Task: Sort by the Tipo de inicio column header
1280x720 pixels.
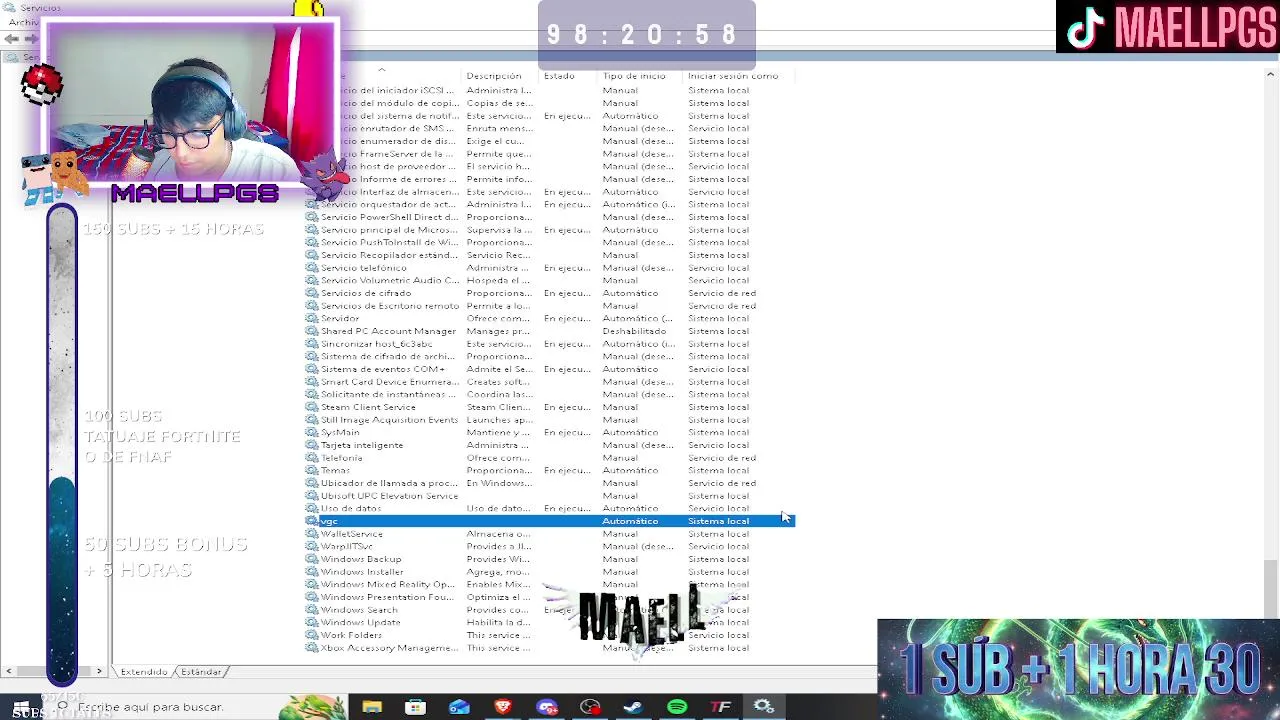Action: tap(640, 76)
